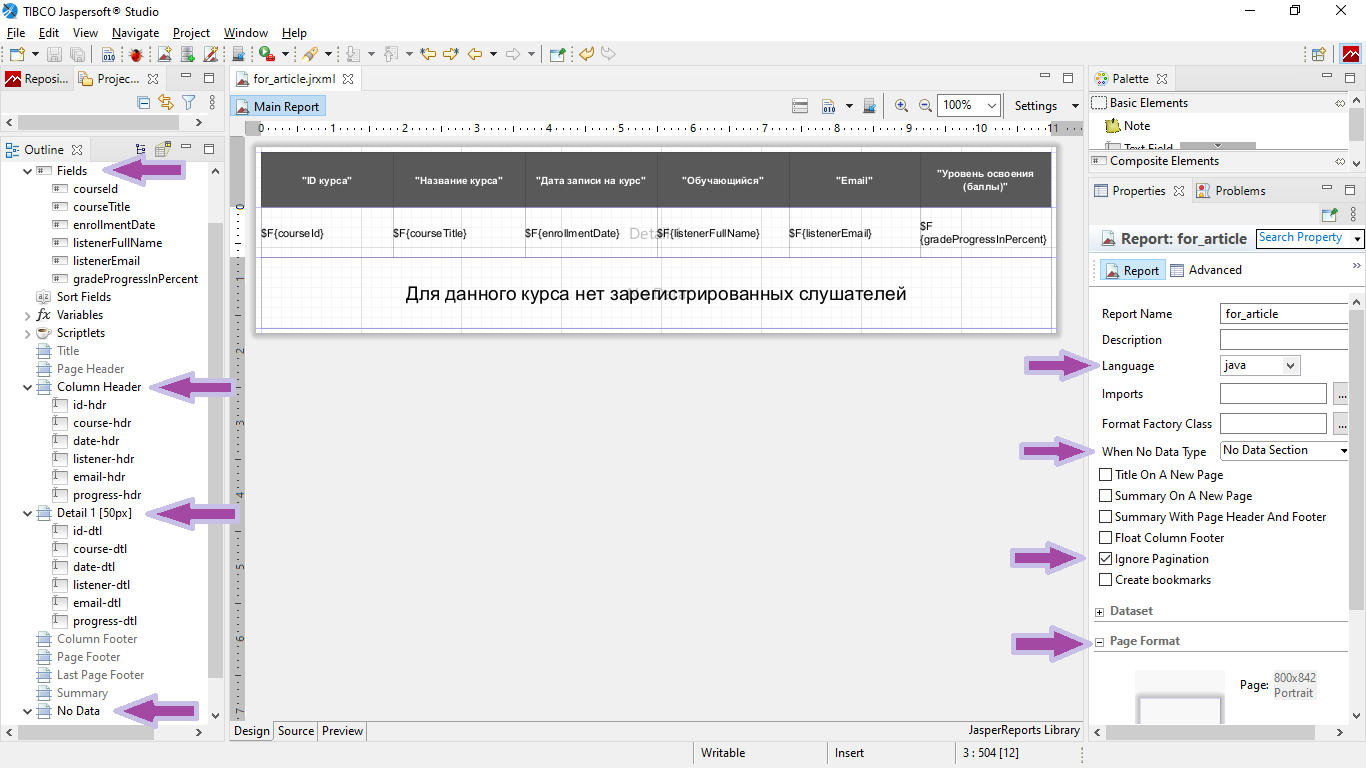Click the Link with Editor arrows icon

(165, 102)
